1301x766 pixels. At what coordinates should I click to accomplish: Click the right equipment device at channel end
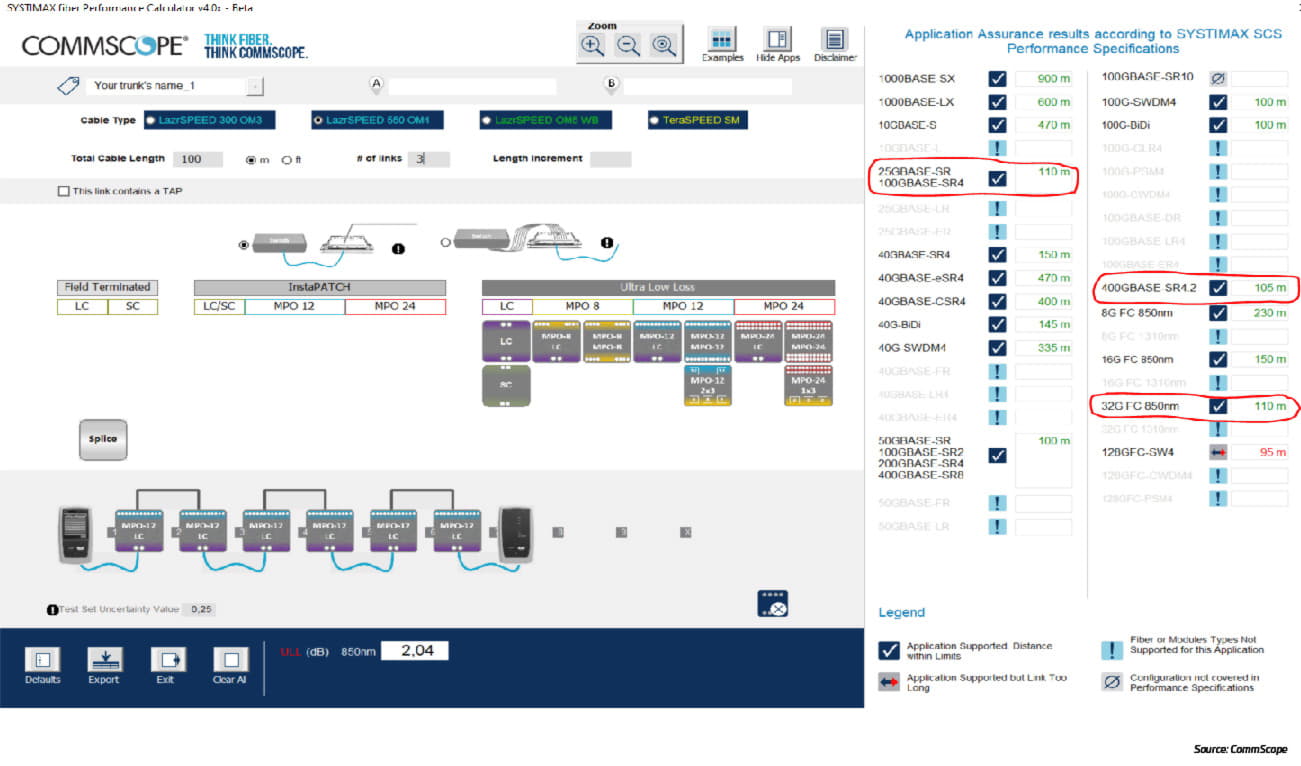point(517,535)
